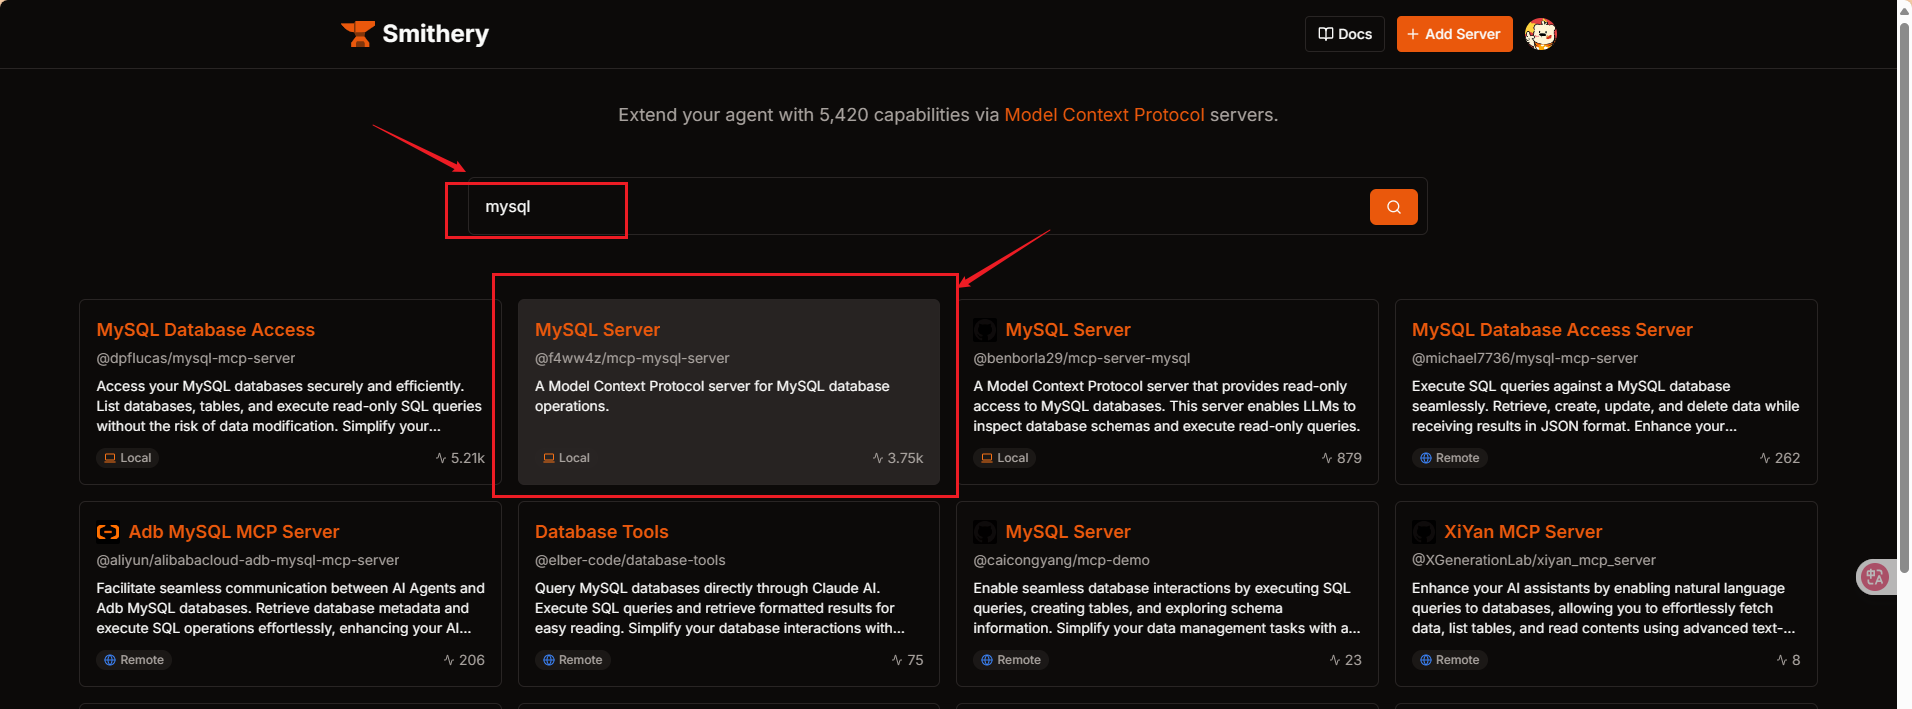Click @caicongyang/mcp-demo text
This screenshot has height=709, width=1912.
1061,560
